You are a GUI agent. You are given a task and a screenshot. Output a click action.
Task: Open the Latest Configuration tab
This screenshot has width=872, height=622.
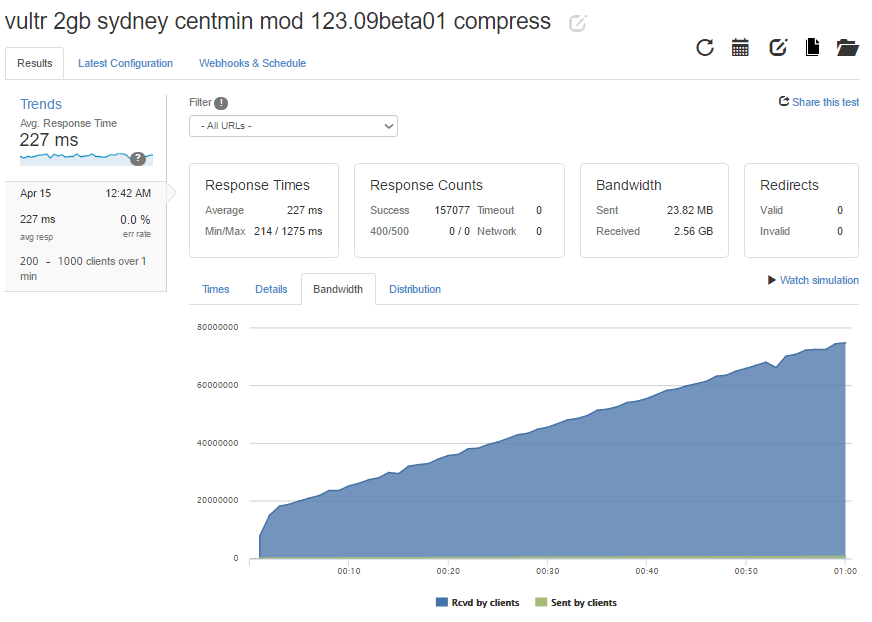125,63
